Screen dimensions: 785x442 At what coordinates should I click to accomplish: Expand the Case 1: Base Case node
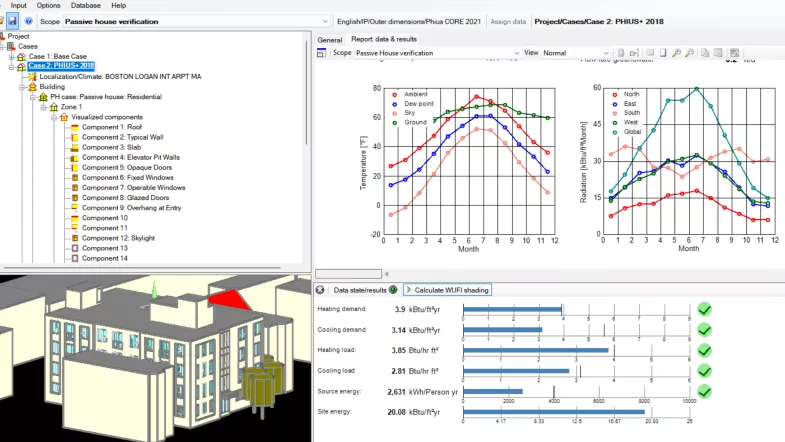click(12, 56)
